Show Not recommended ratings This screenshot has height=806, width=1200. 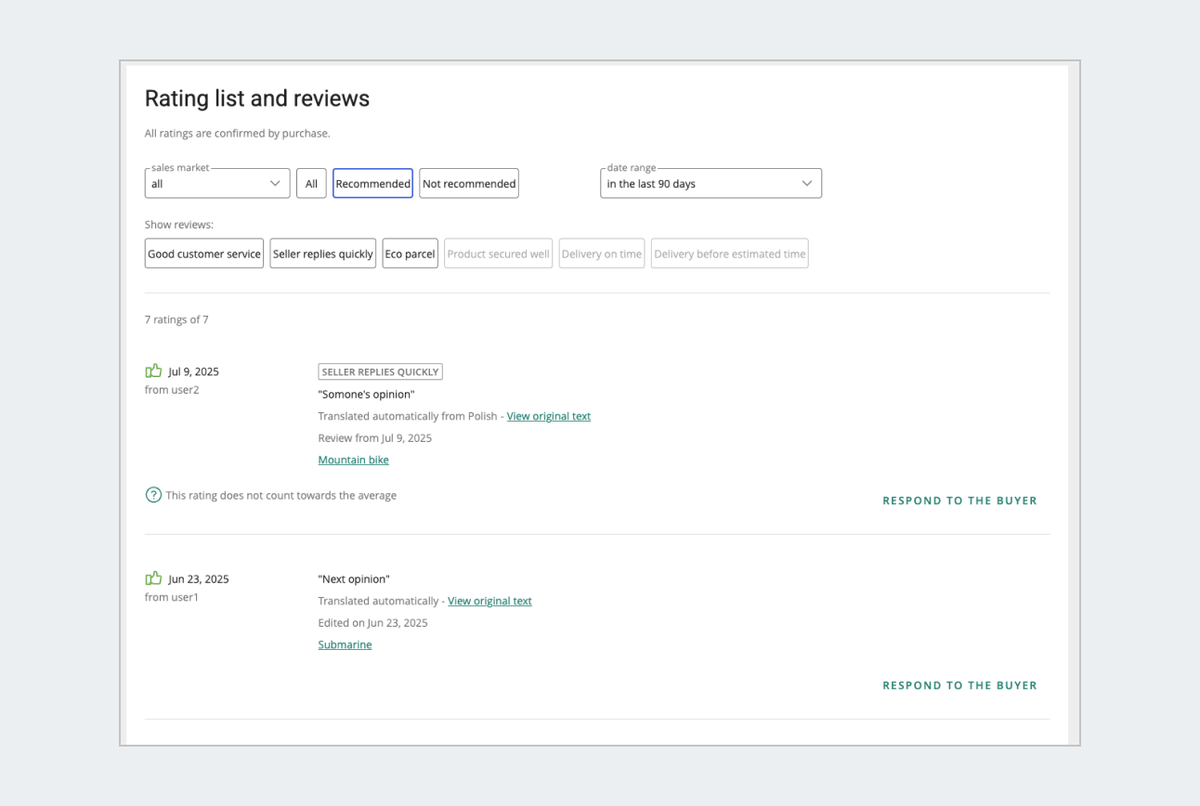coord(469,184)
